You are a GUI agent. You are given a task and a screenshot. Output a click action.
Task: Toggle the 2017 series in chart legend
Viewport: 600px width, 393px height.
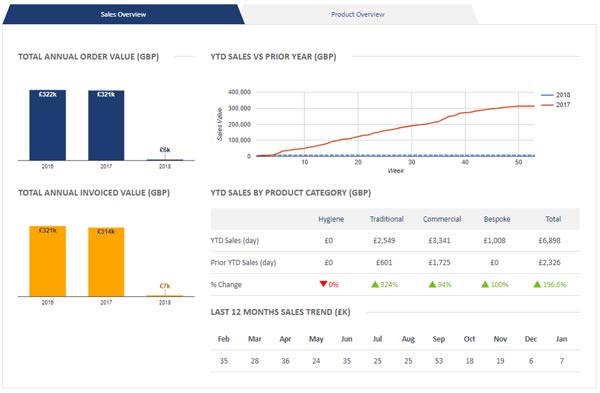click(x=556, y=104)
